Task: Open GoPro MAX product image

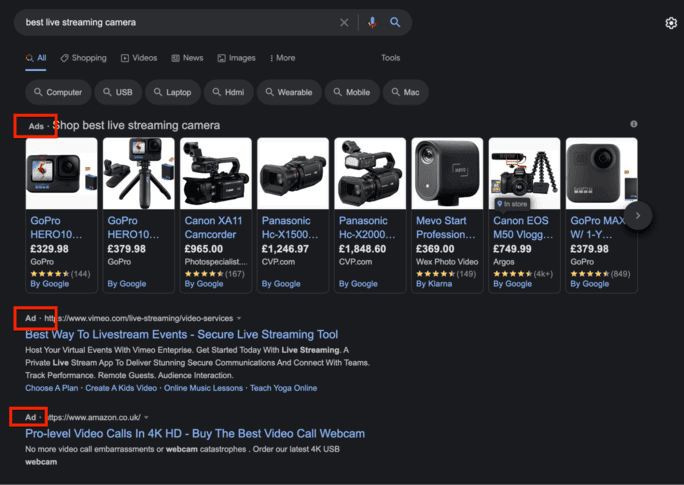Action: [x=602, y=174]
